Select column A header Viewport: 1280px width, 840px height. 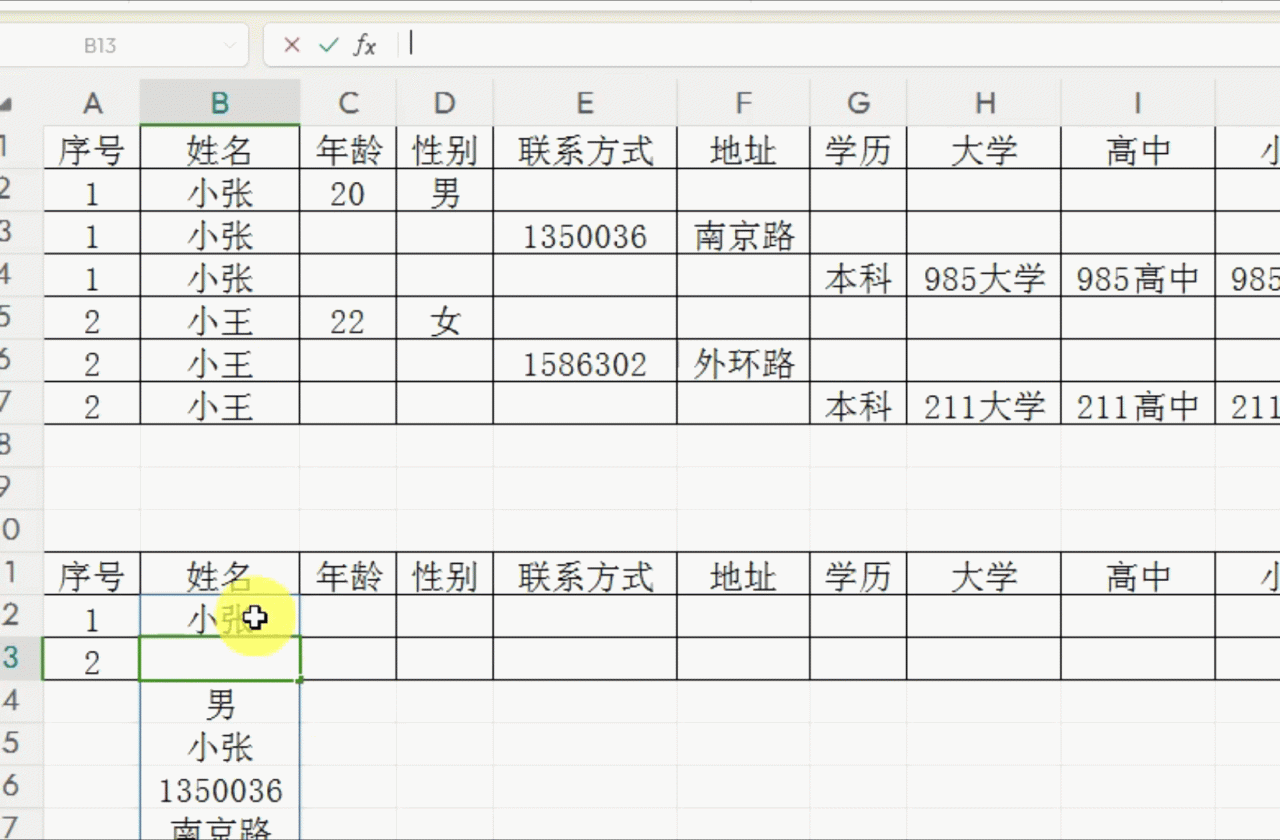[92, 103]
